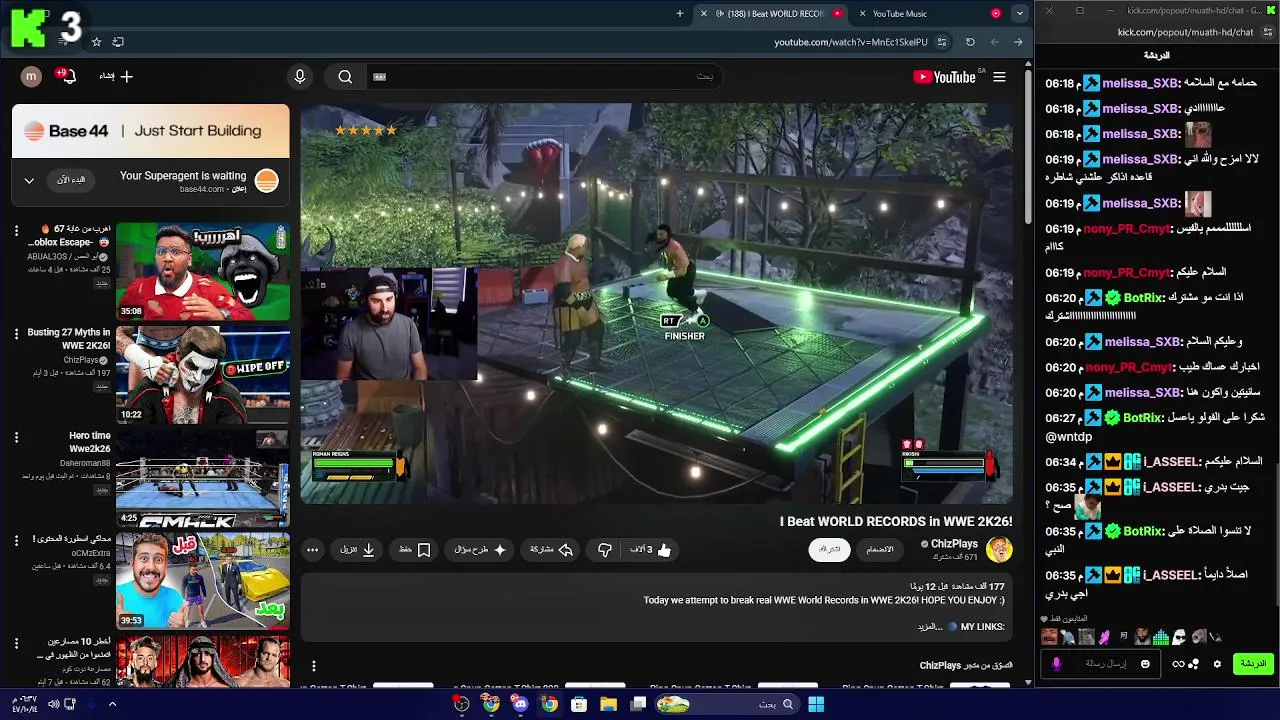Expand the browser tab search dropdown arrow
The width and height of the screenshot is (1280, 720).
(1019, 14)
